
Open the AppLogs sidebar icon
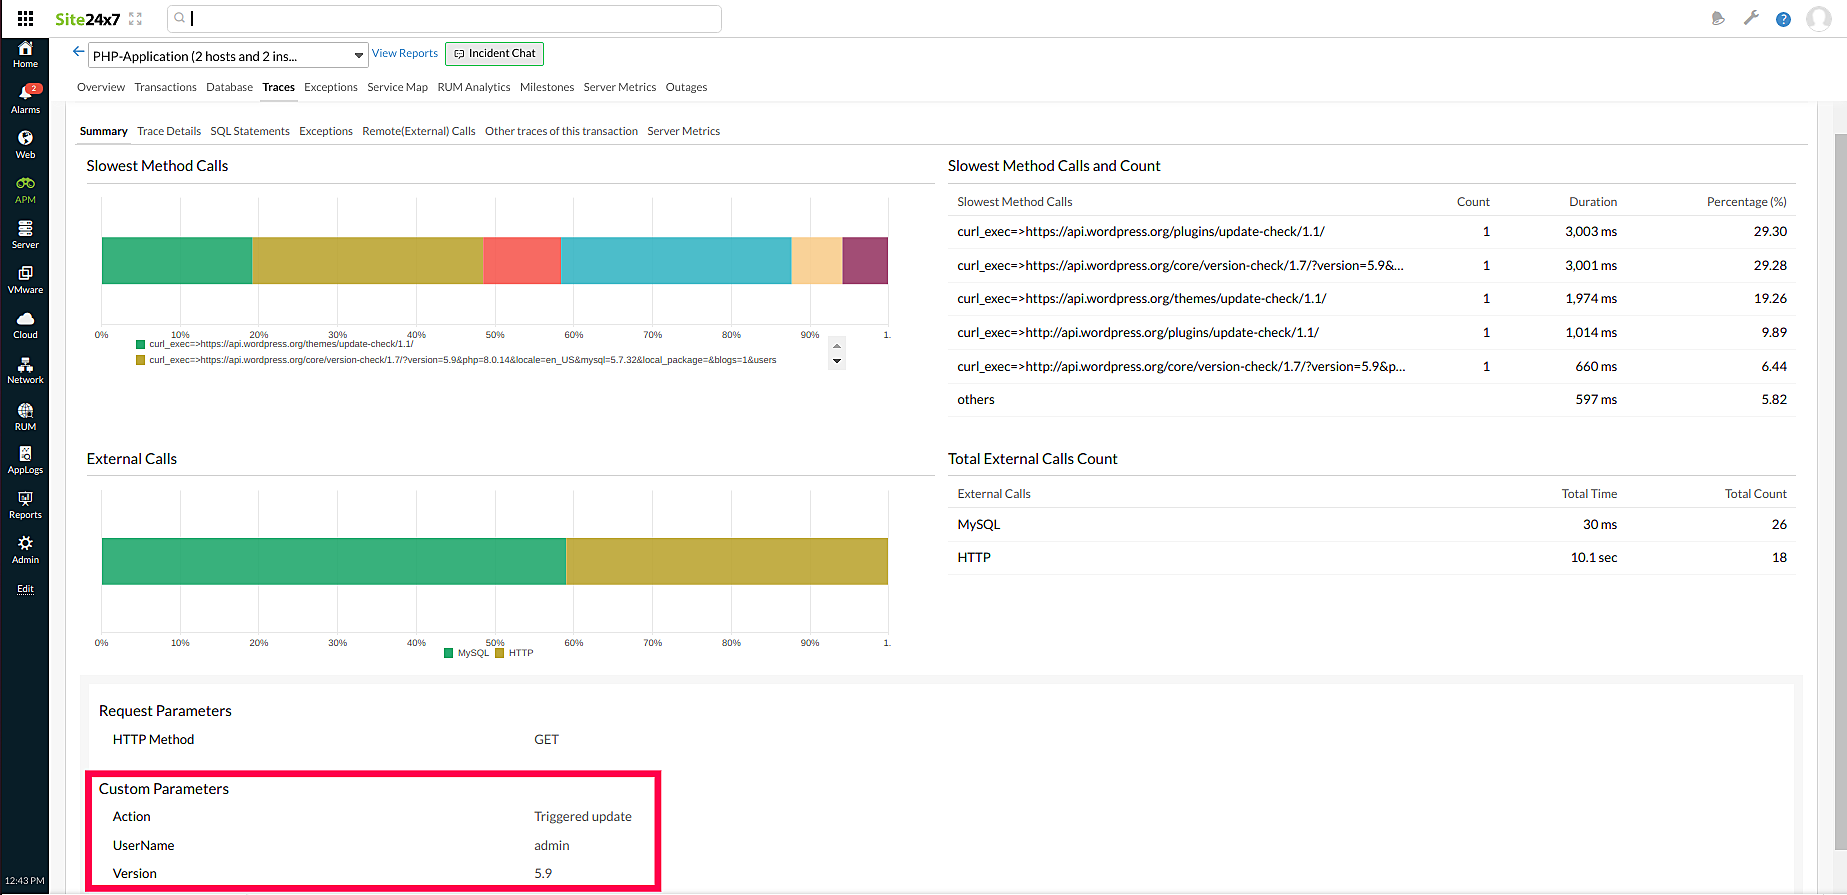[25, 459]
